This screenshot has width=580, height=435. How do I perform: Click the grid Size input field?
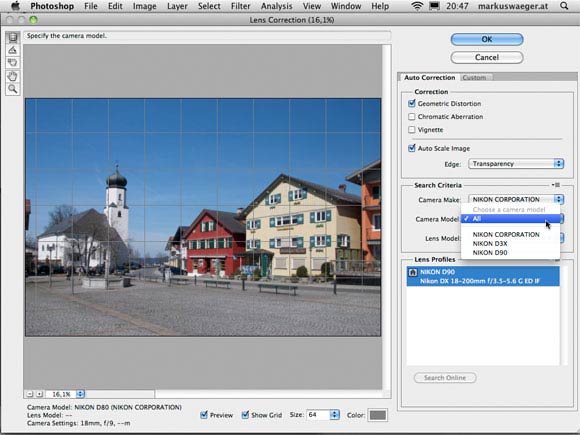pos(318,415)
